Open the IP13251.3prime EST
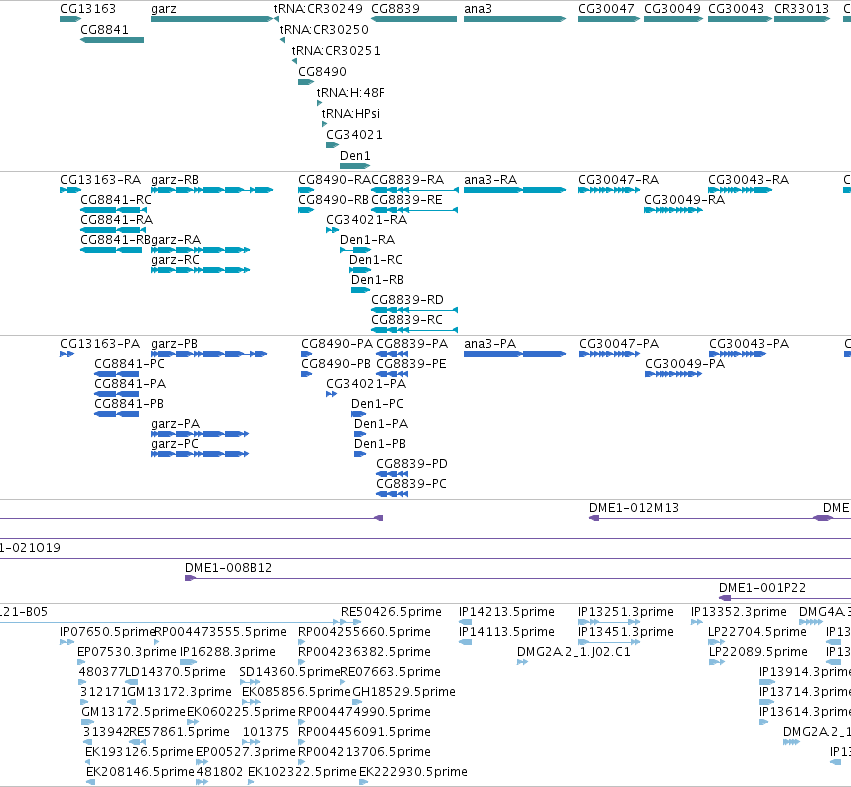The height and width of the screenshot is (787, 851). 609,622
